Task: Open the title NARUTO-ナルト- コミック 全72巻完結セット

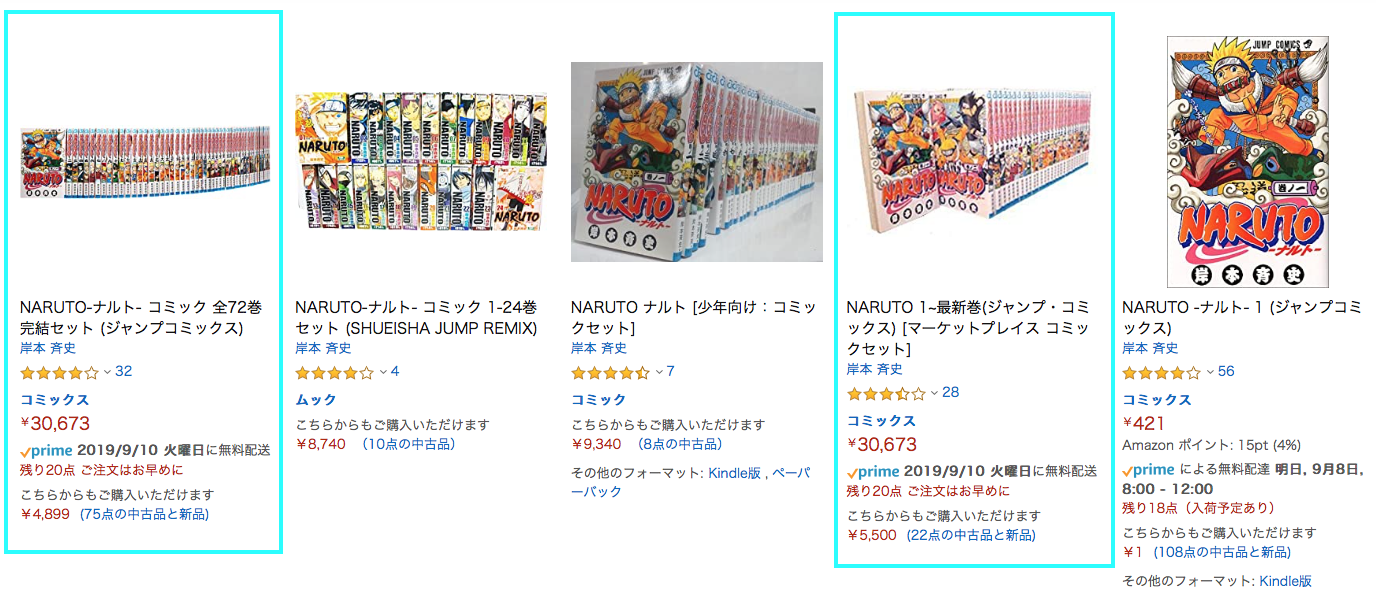Action: click(x=141, y=318)
